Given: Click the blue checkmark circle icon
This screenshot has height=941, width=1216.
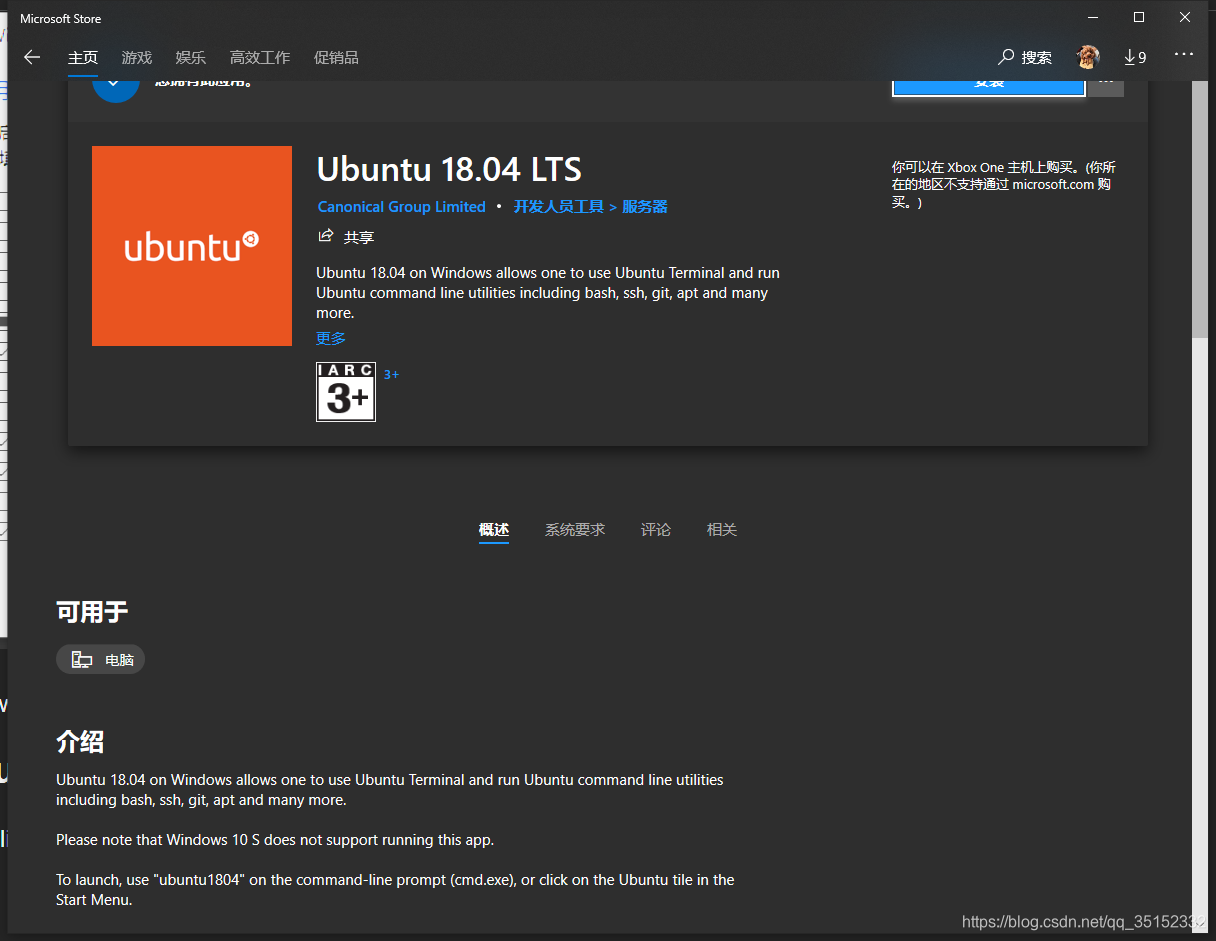Looking at the screenshot, I should coord(115,90).
